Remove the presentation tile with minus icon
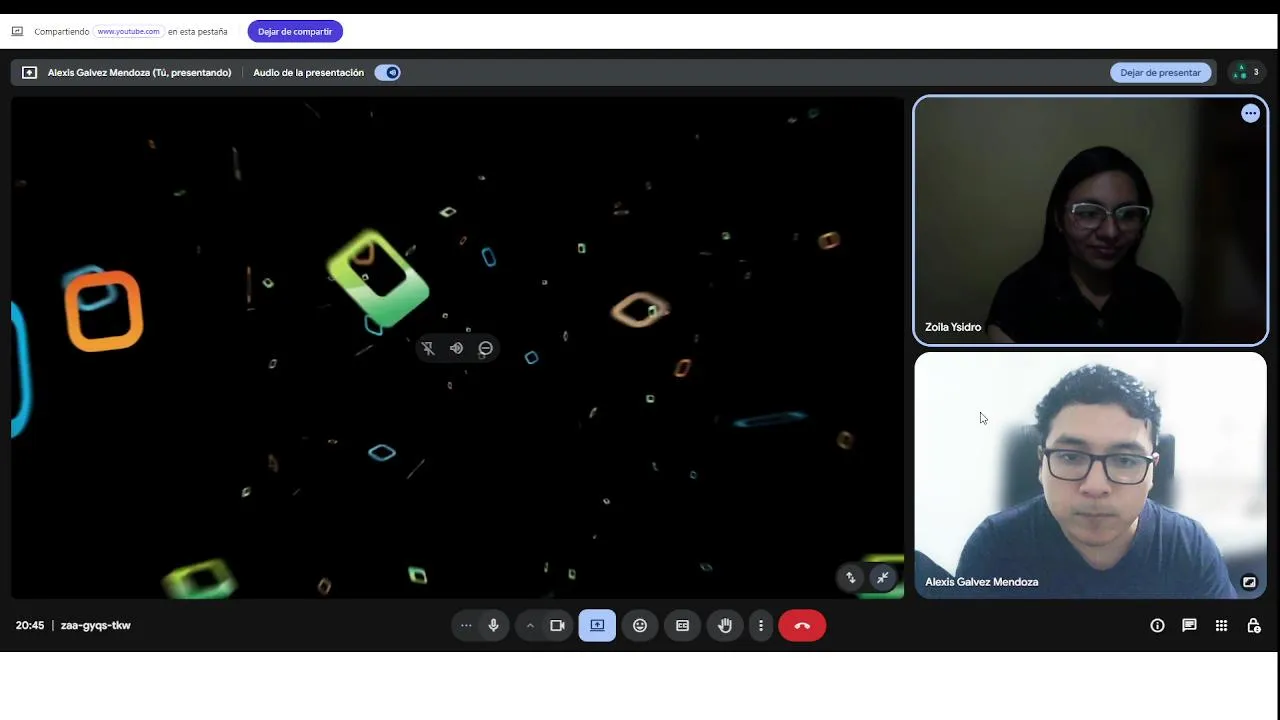The image size is (1280, 720). (x=485, y=348)
